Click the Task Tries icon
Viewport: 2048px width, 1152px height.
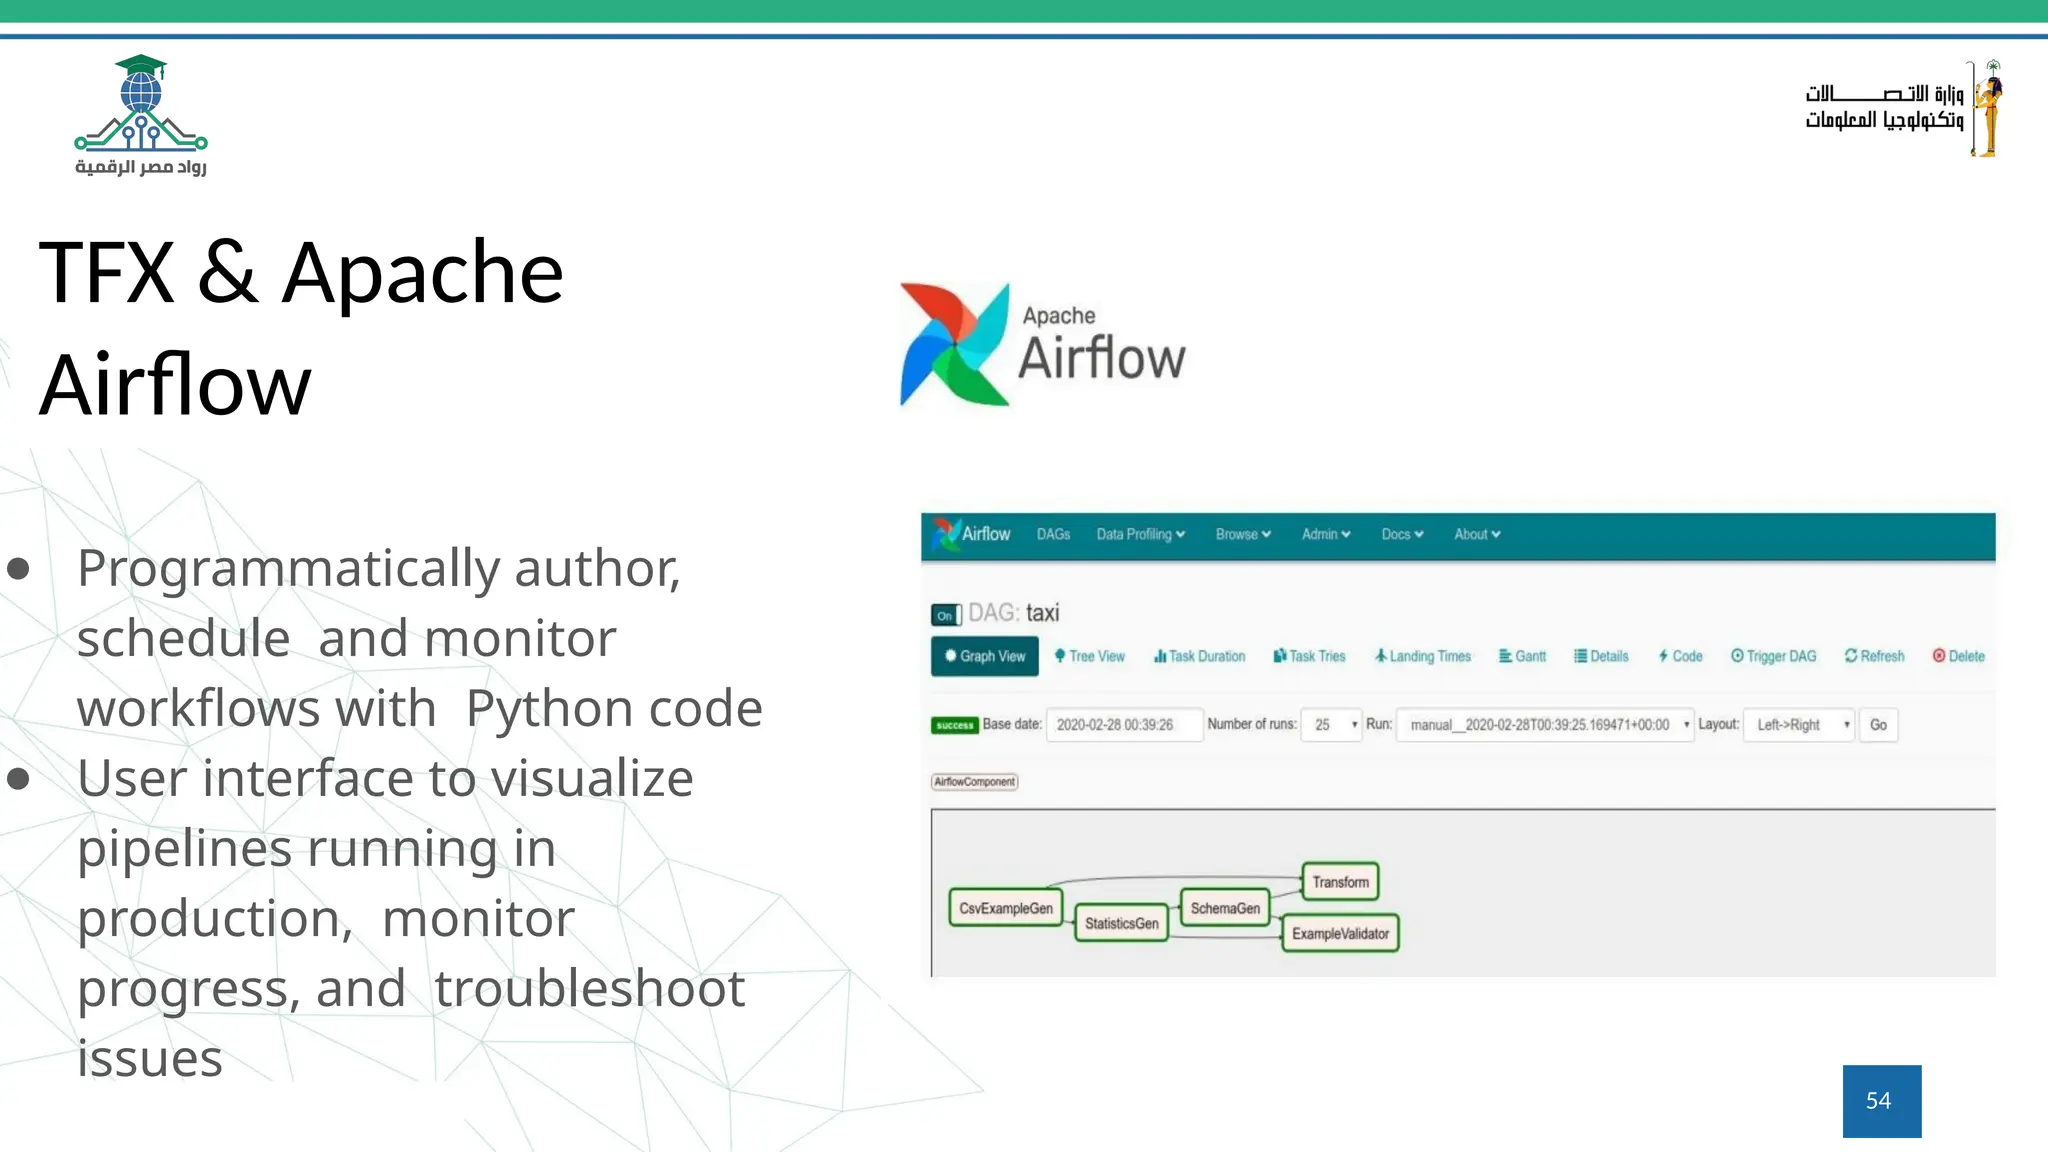pyautogui.click(x=1280, y=656)
